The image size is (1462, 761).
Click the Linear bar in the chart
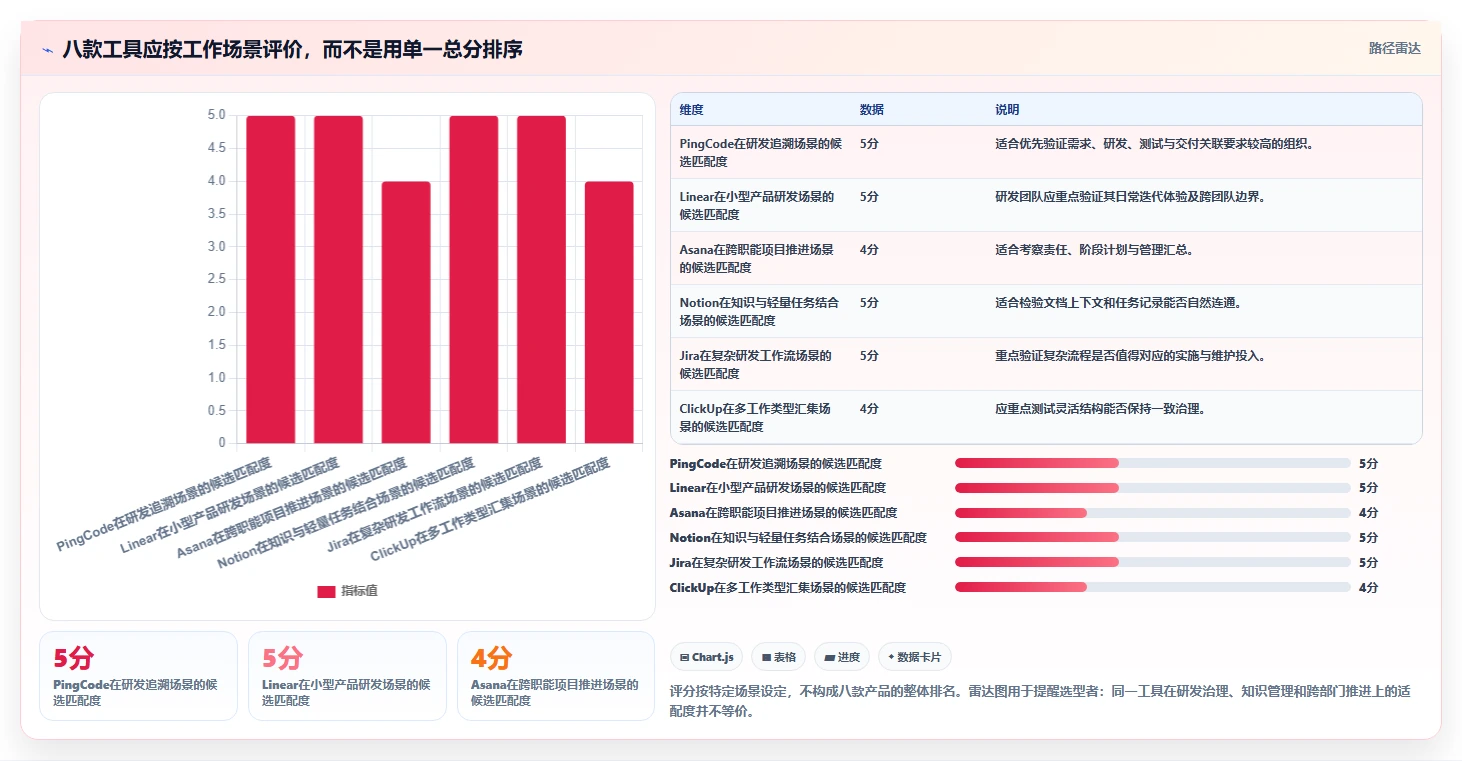(338, 279)
